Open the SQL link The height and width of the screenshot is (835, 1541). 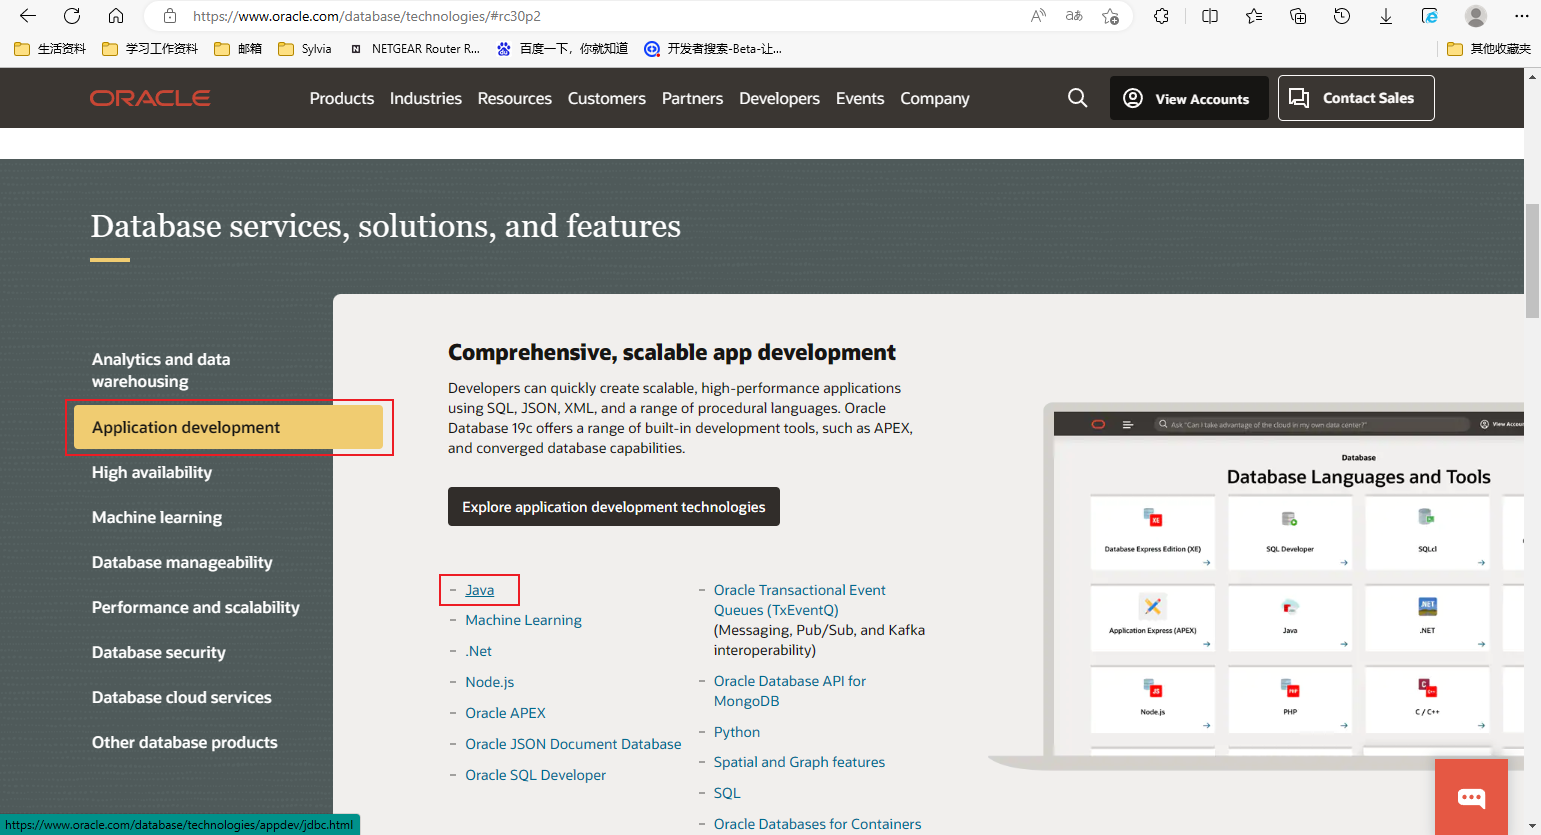click(x=727, y=793)
